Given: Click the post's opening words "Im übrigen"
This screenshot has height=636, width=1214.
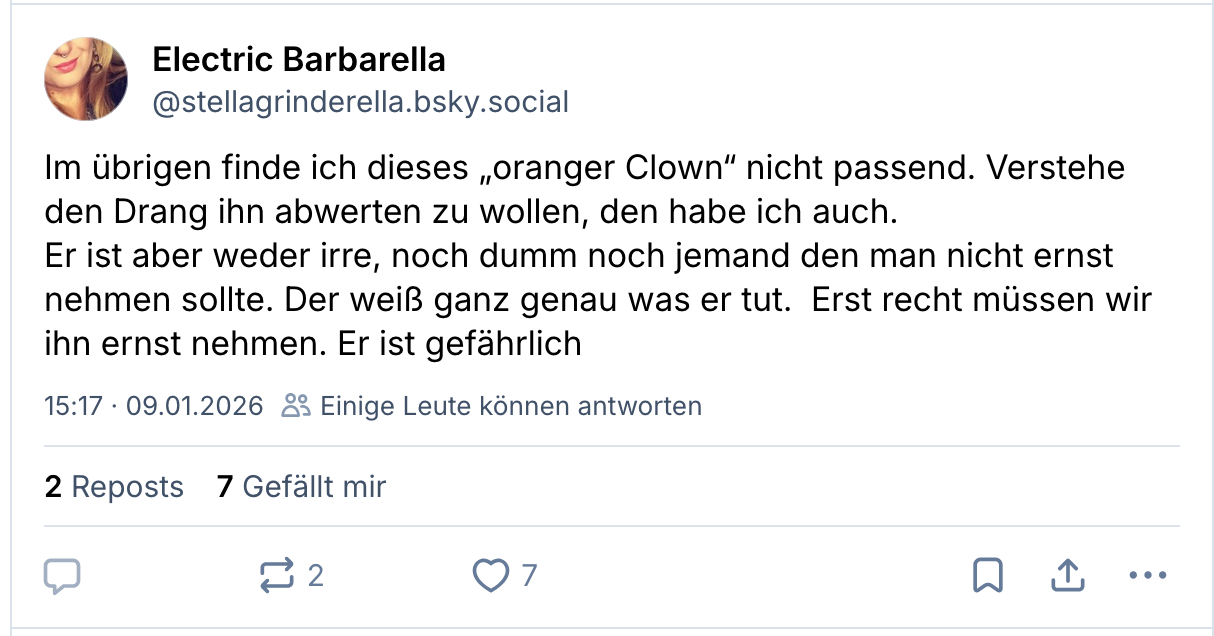Looking at the screenshot, I should tap(112, 167).
